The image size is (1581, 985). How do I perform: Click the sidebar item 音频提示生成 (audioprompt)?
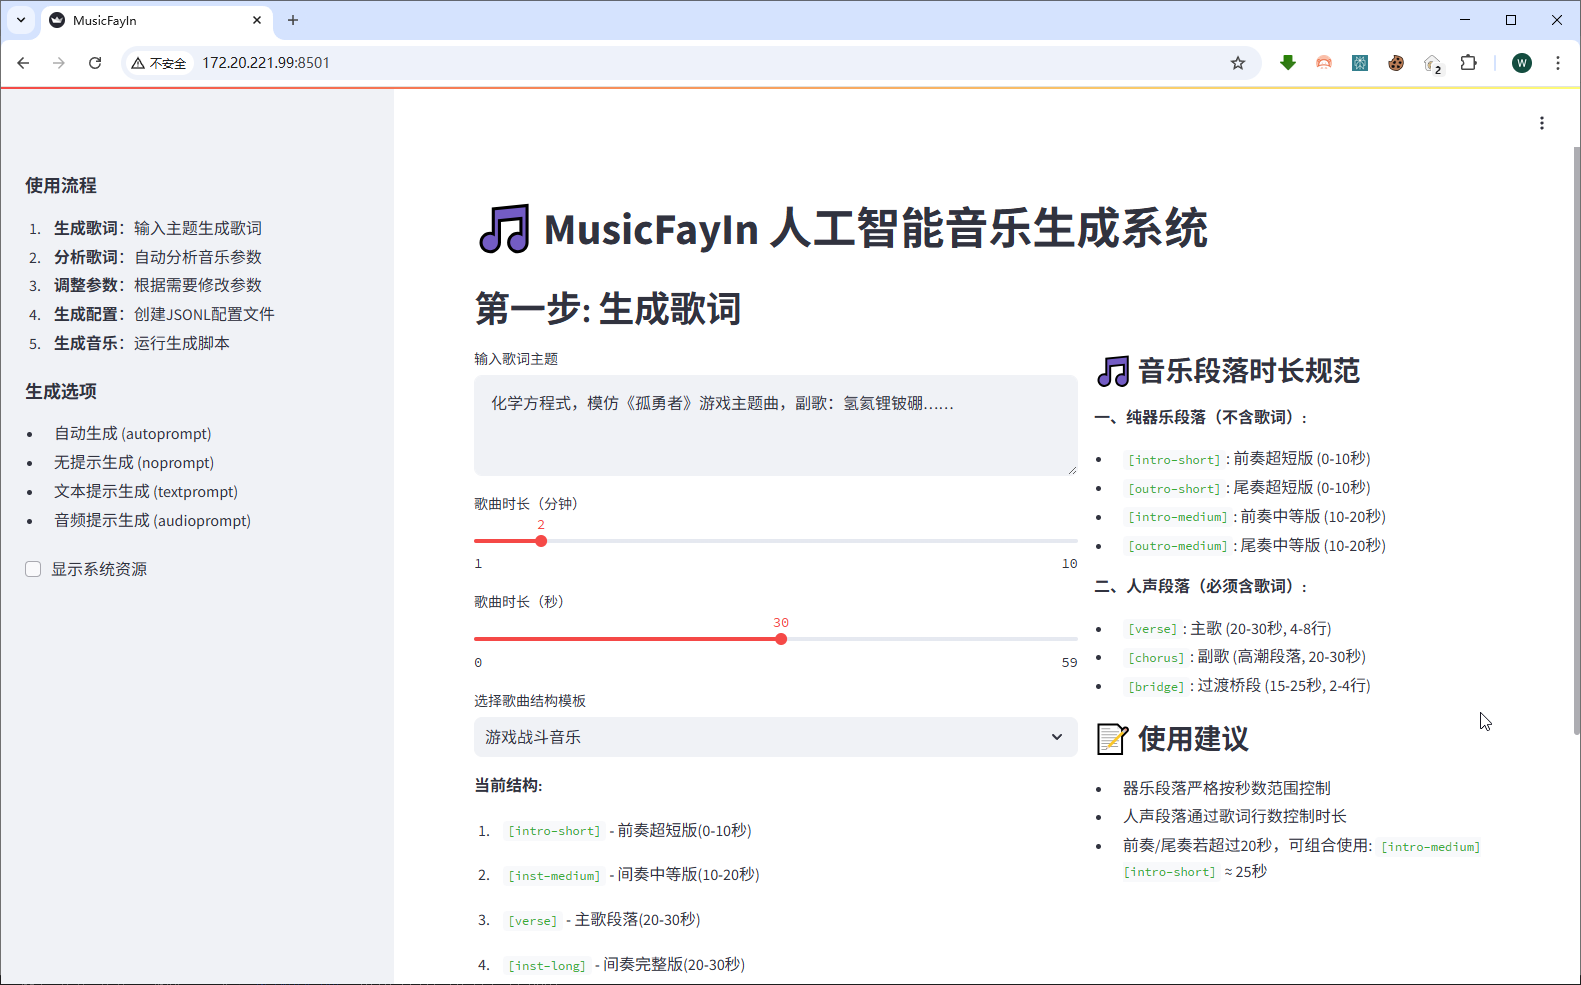[x=152, y=521]
